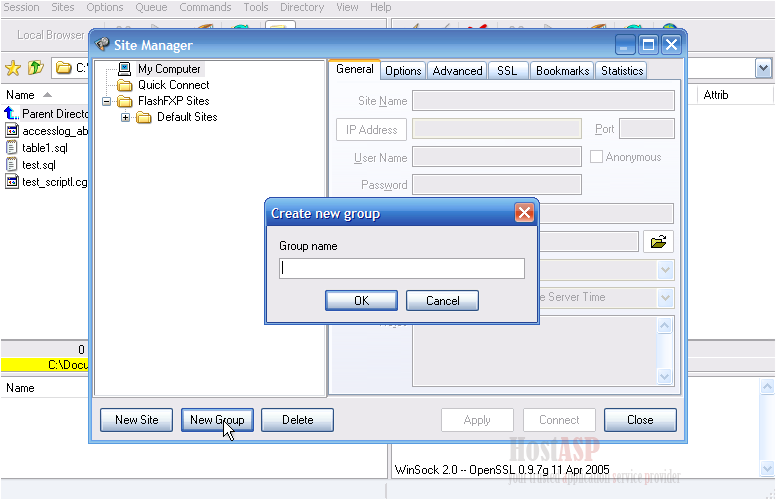Click the up-folder icon in local browser
The height and width of the screenshot is (500, 776).
36,67
